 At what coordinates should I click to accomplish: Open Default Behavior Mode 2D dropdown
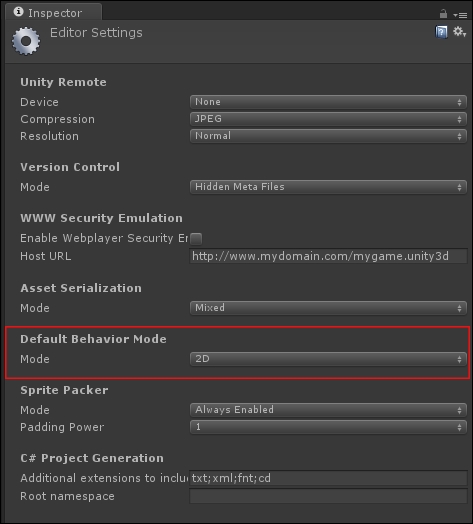(x=328, y=359)
